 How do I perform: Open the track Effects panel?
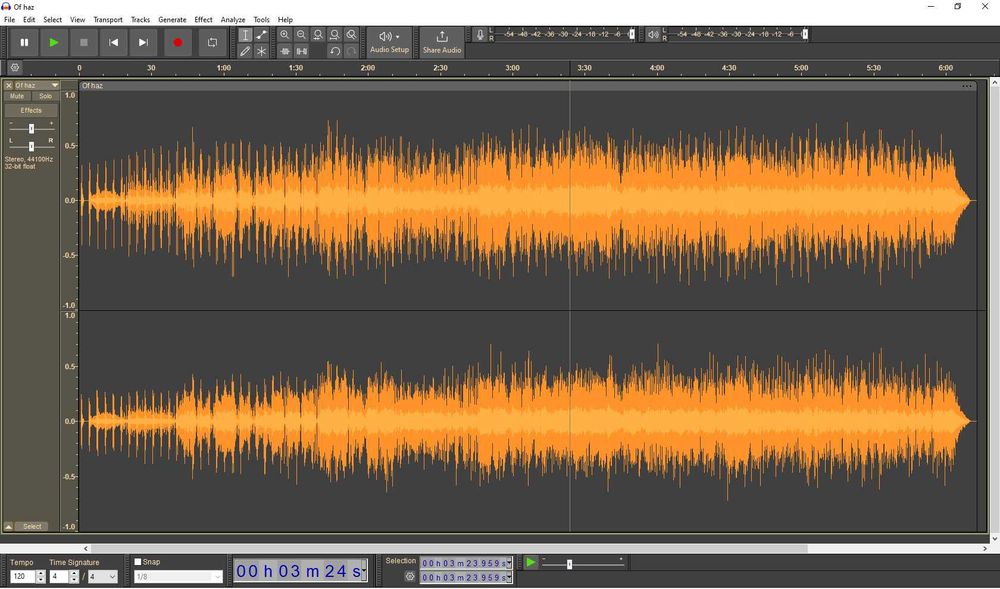tap(31, 110)
